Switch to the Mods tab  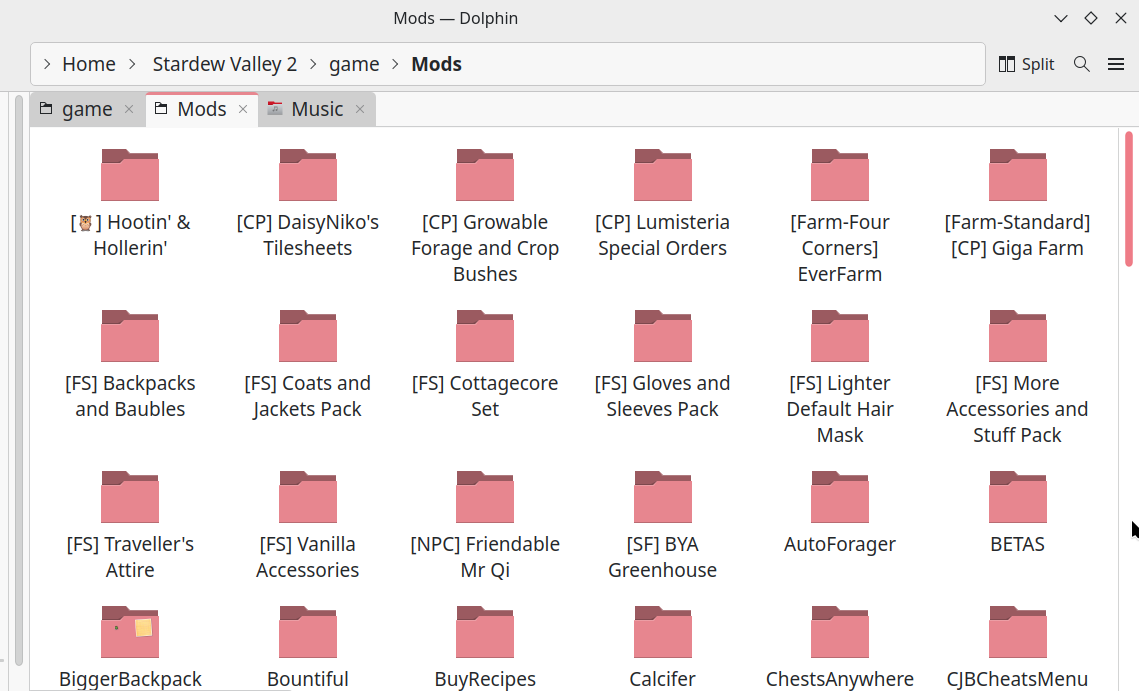pyautogui.click(x=202, y=109)
